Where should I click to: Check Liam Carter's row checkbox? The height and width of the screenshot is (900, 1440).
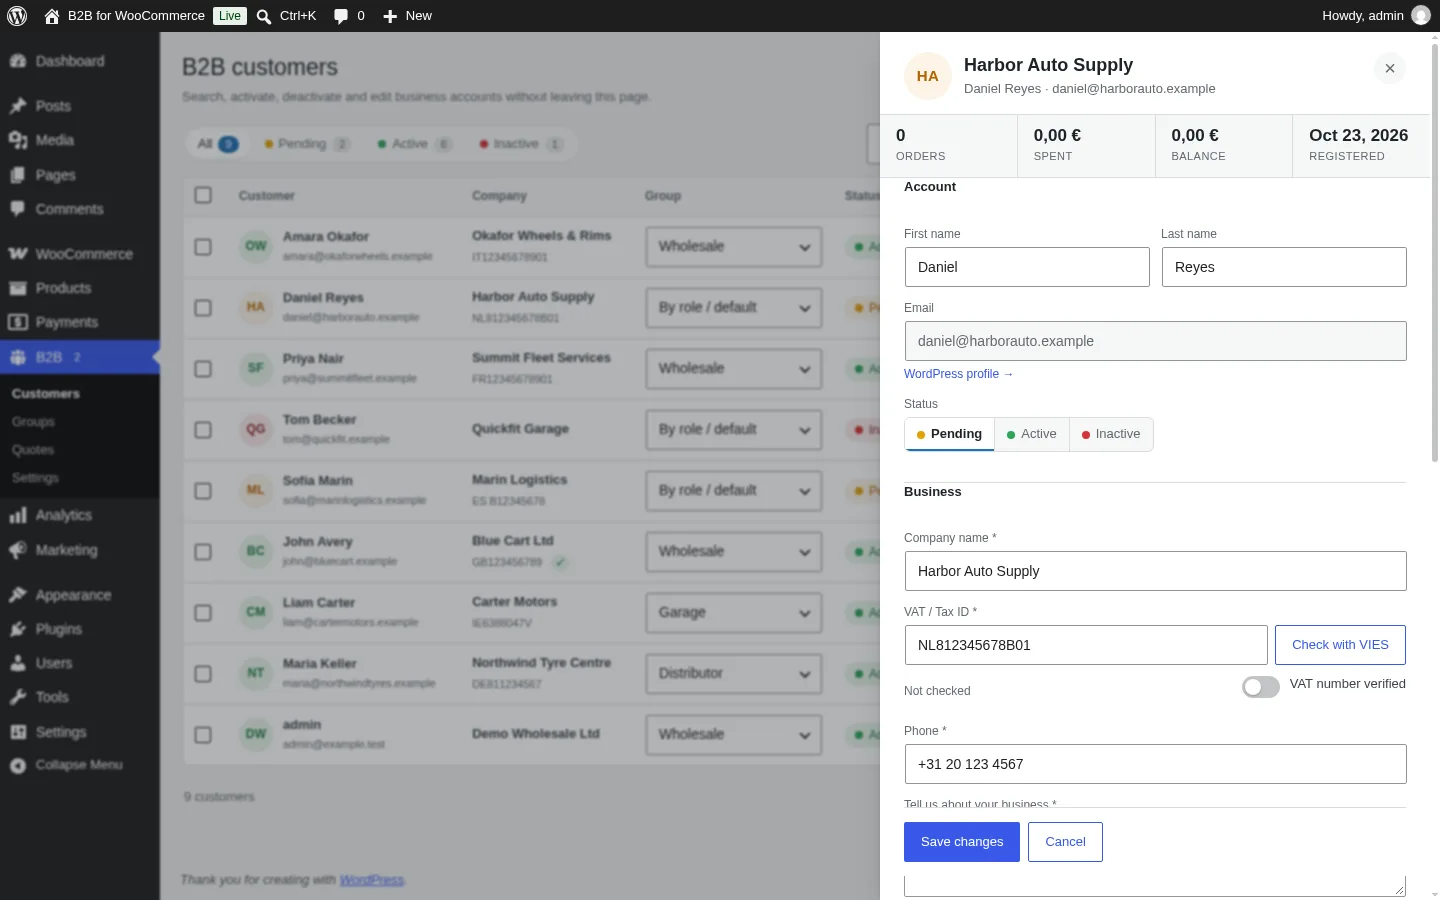pos(203,612)
